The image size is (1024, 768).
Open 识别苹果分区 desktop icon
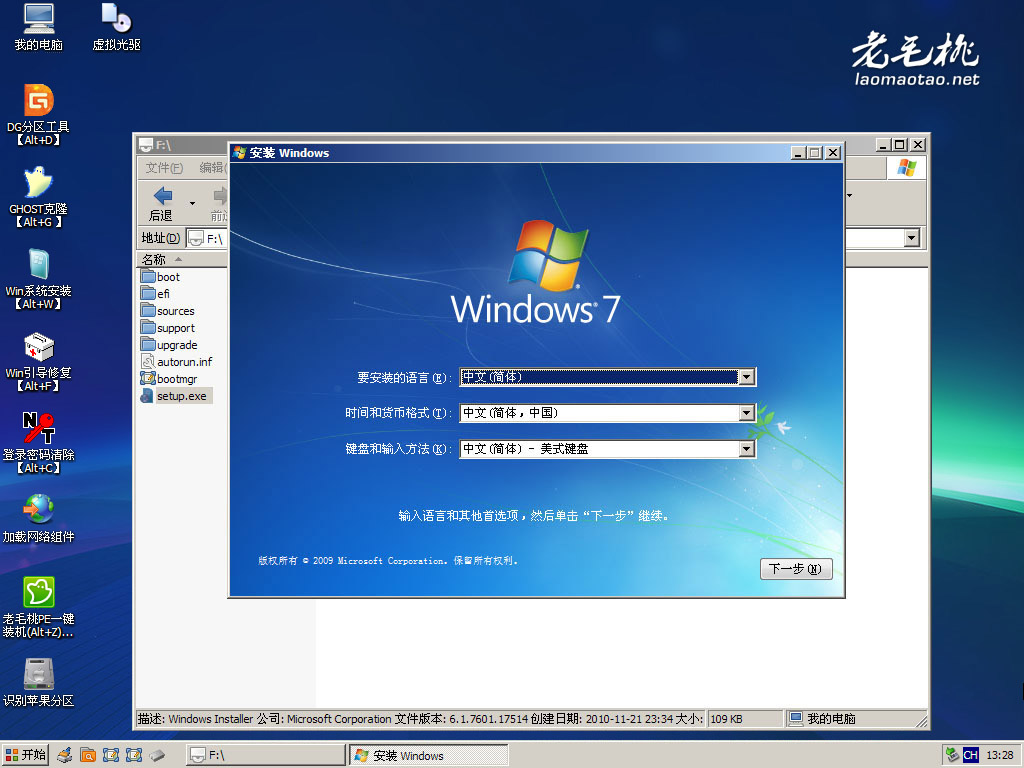39,682
